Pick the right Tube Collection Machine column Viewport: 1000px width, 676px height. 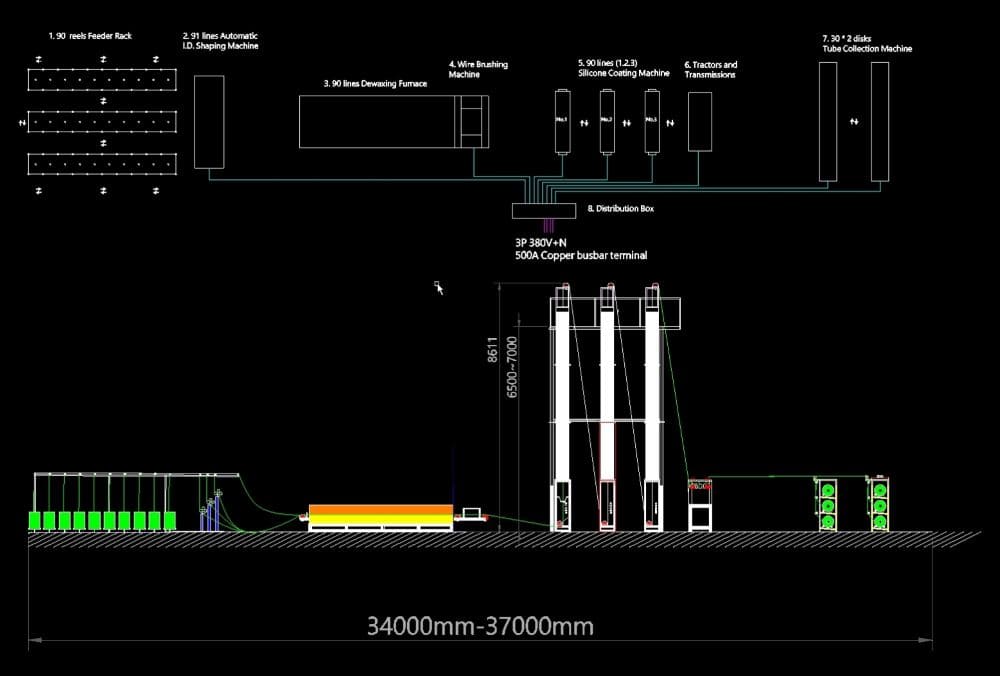tap(879, 121)
